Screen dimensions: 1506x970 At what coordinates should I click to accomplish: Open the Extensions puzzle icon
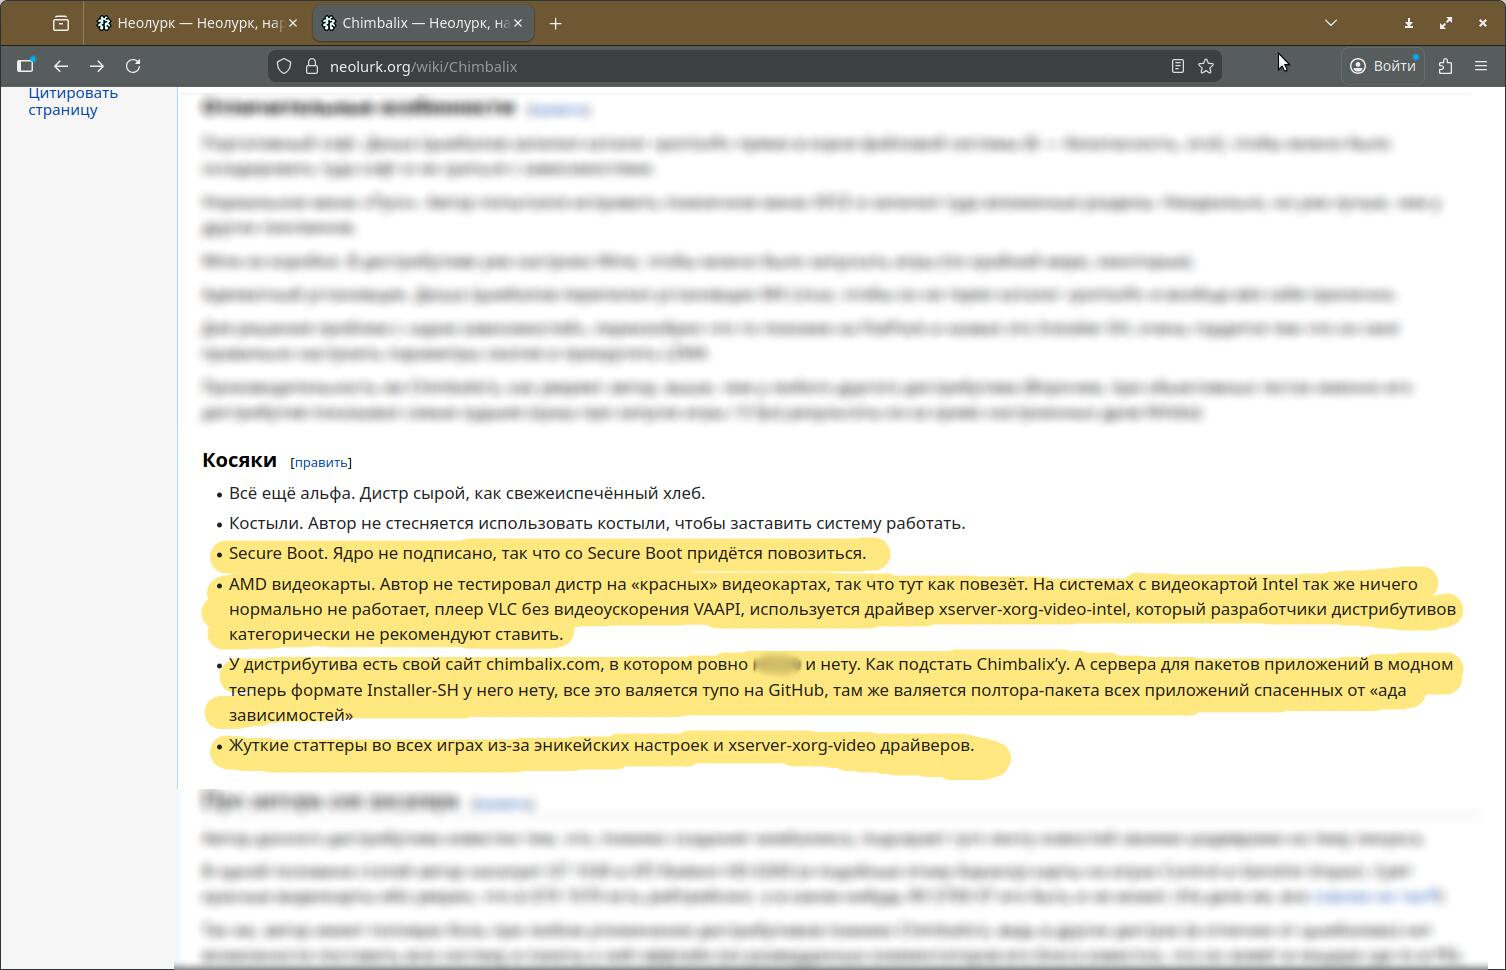point(1445,66)
